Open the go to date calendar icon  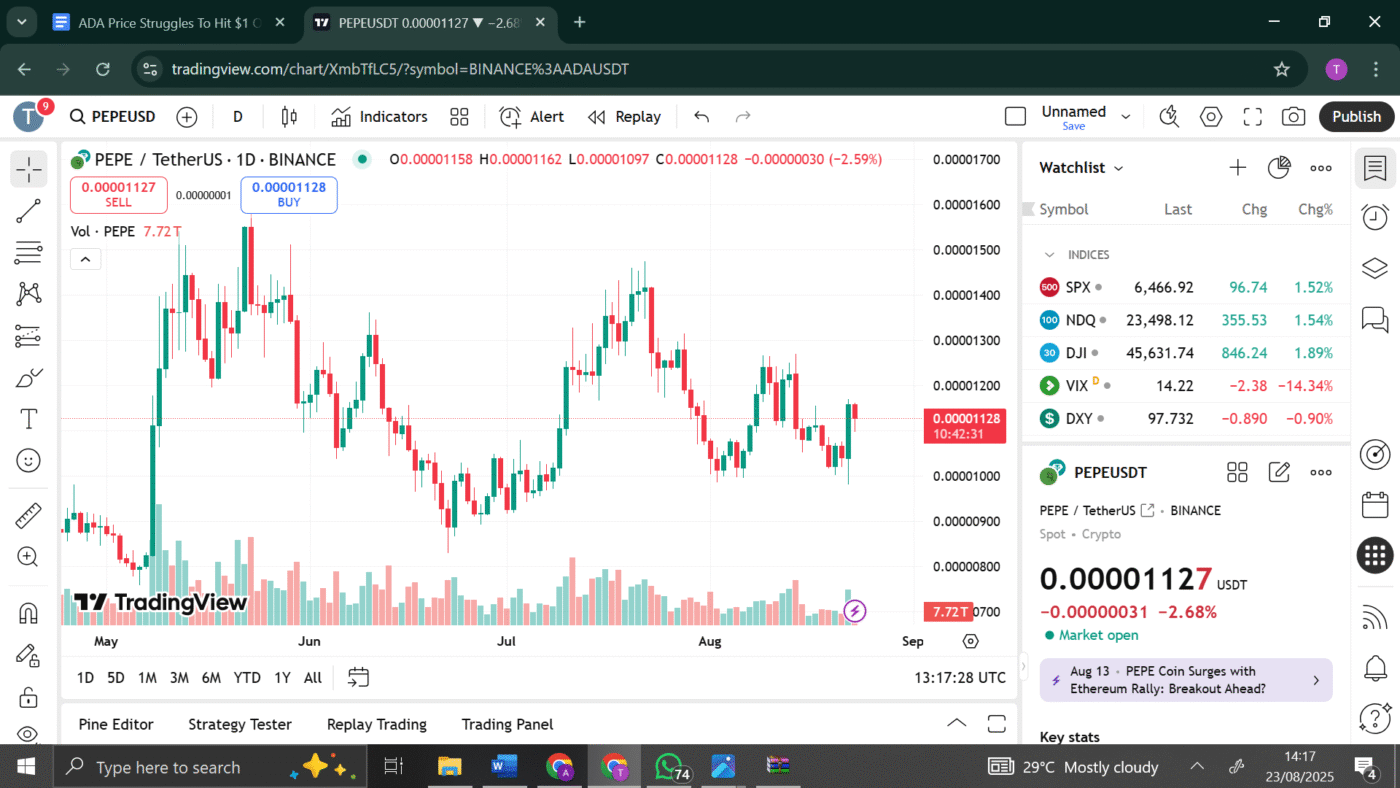pyautogui.click(x=359, y=678)
